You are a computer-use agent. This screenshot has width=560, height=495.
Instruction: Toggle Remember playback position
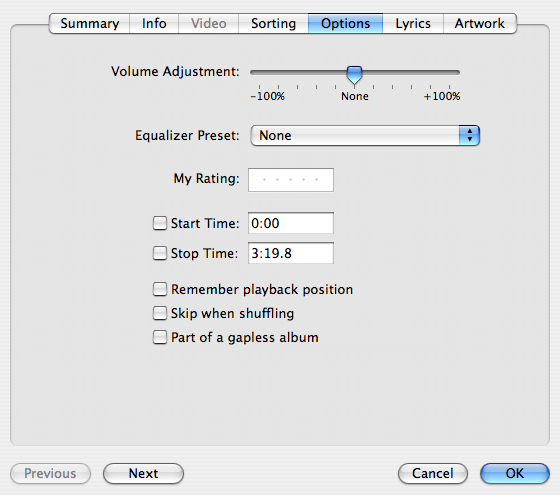pos(160,289)
